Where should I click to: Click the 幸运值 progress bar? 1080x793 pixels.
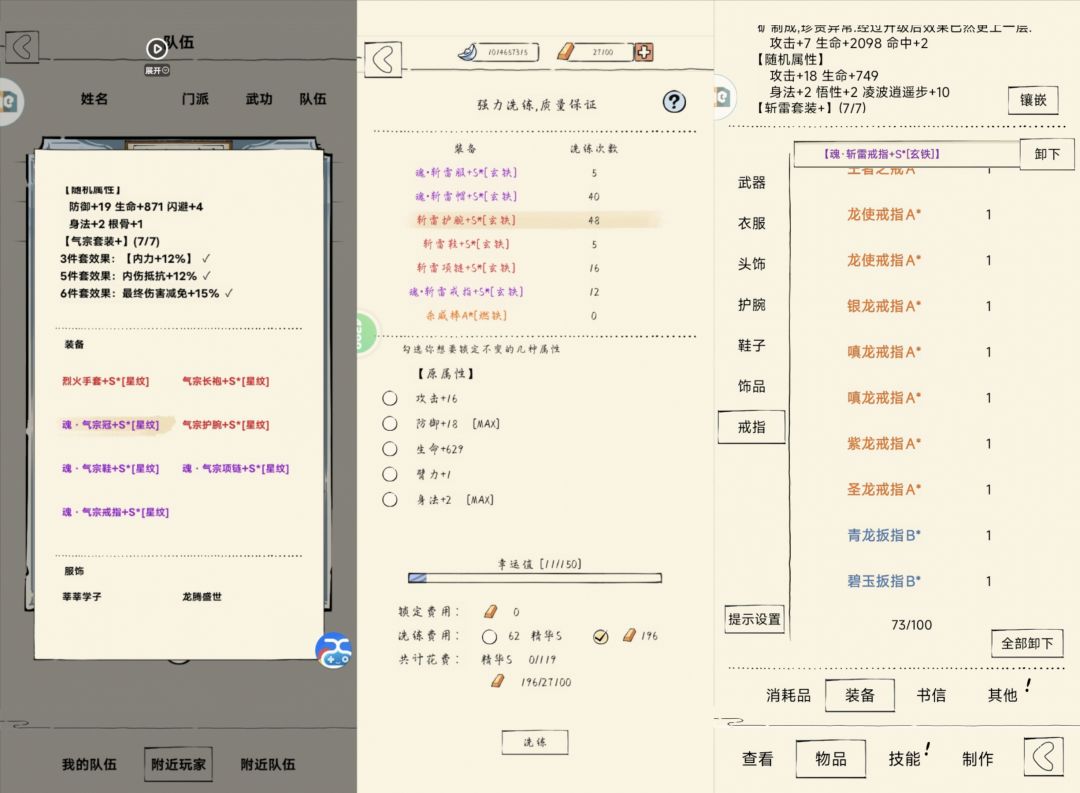click(534, 578)
